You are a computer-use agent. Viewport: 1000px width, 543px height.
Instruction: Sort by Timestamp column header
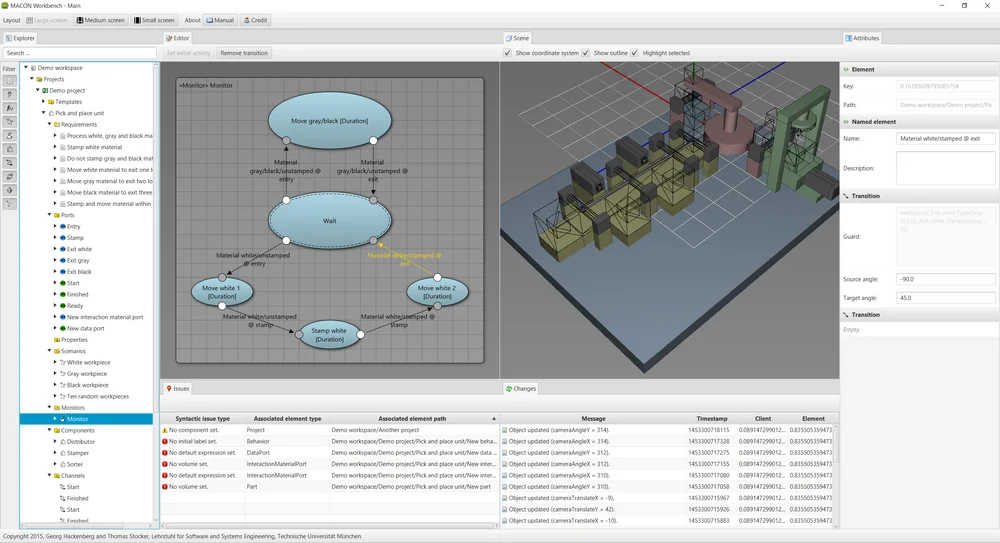[x=712, y=419]
